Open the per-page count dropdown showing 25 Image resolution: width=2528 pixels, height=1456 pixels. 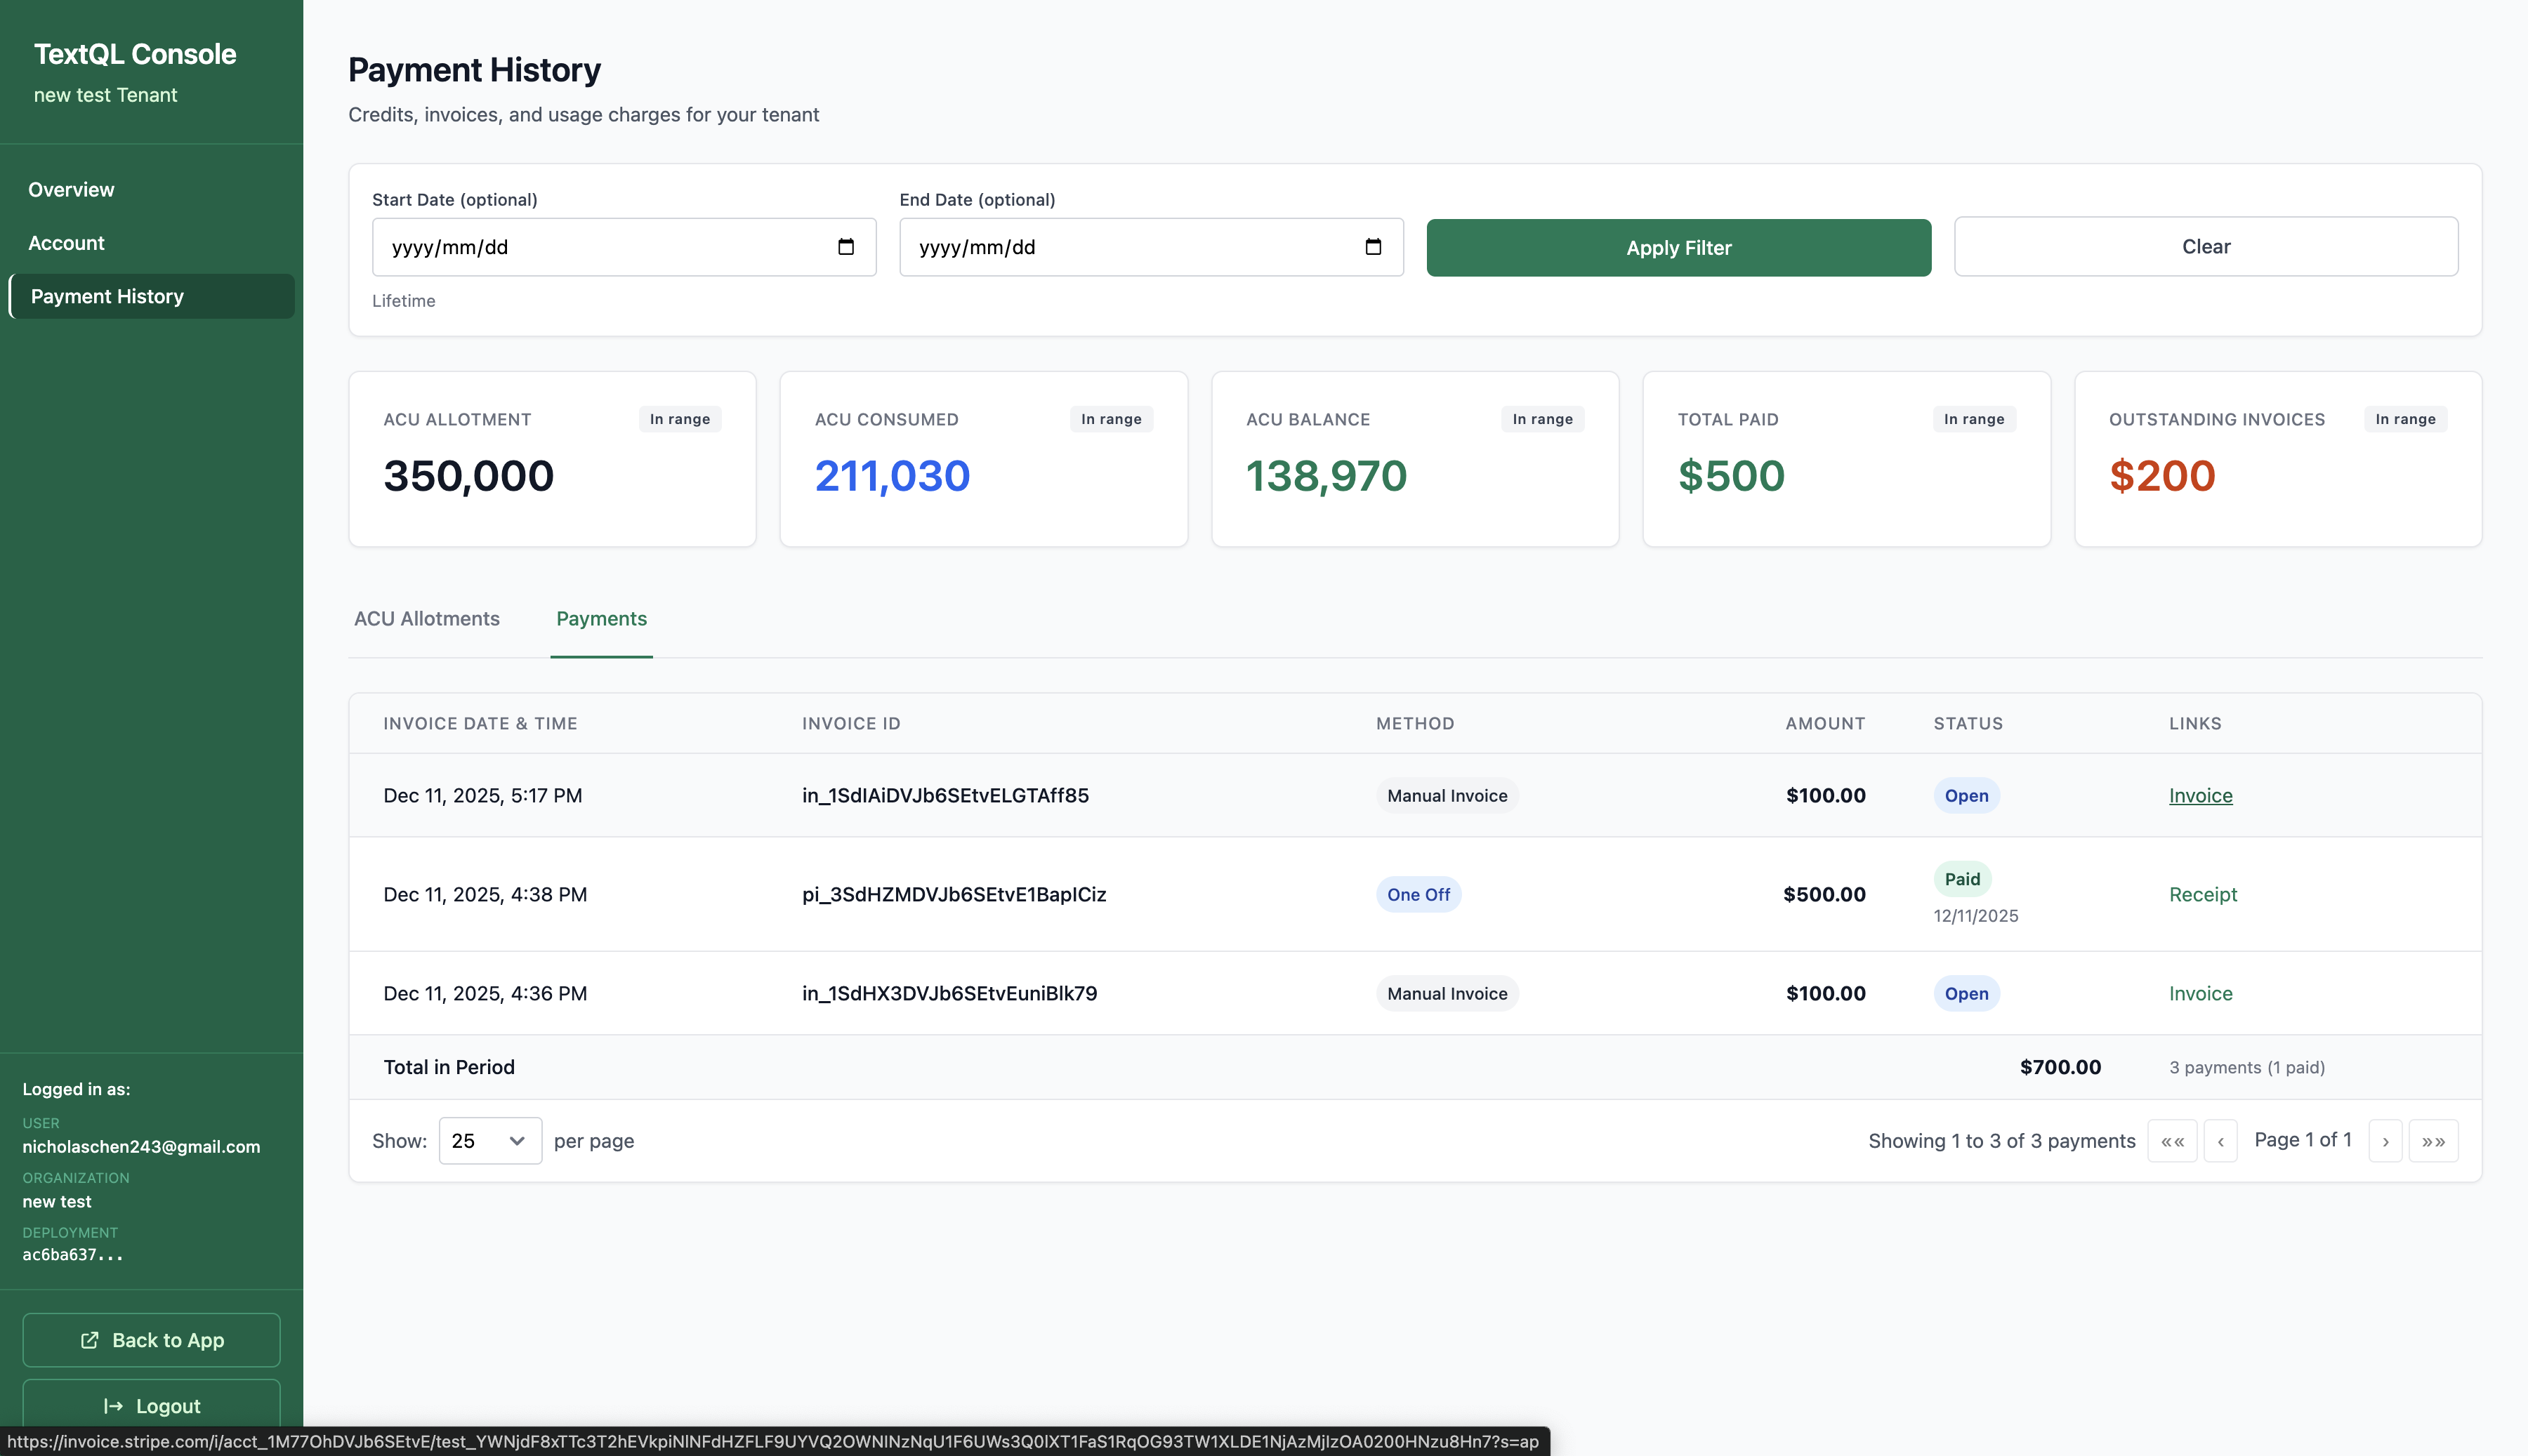point(489,1140)
